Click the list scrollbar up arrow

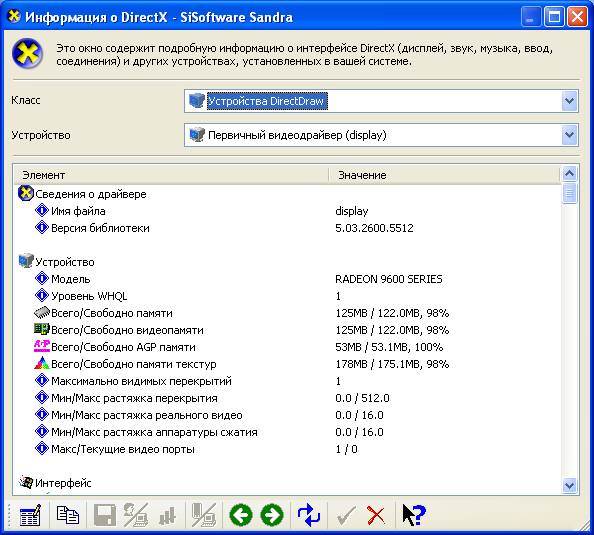click(x=569, y=174)
